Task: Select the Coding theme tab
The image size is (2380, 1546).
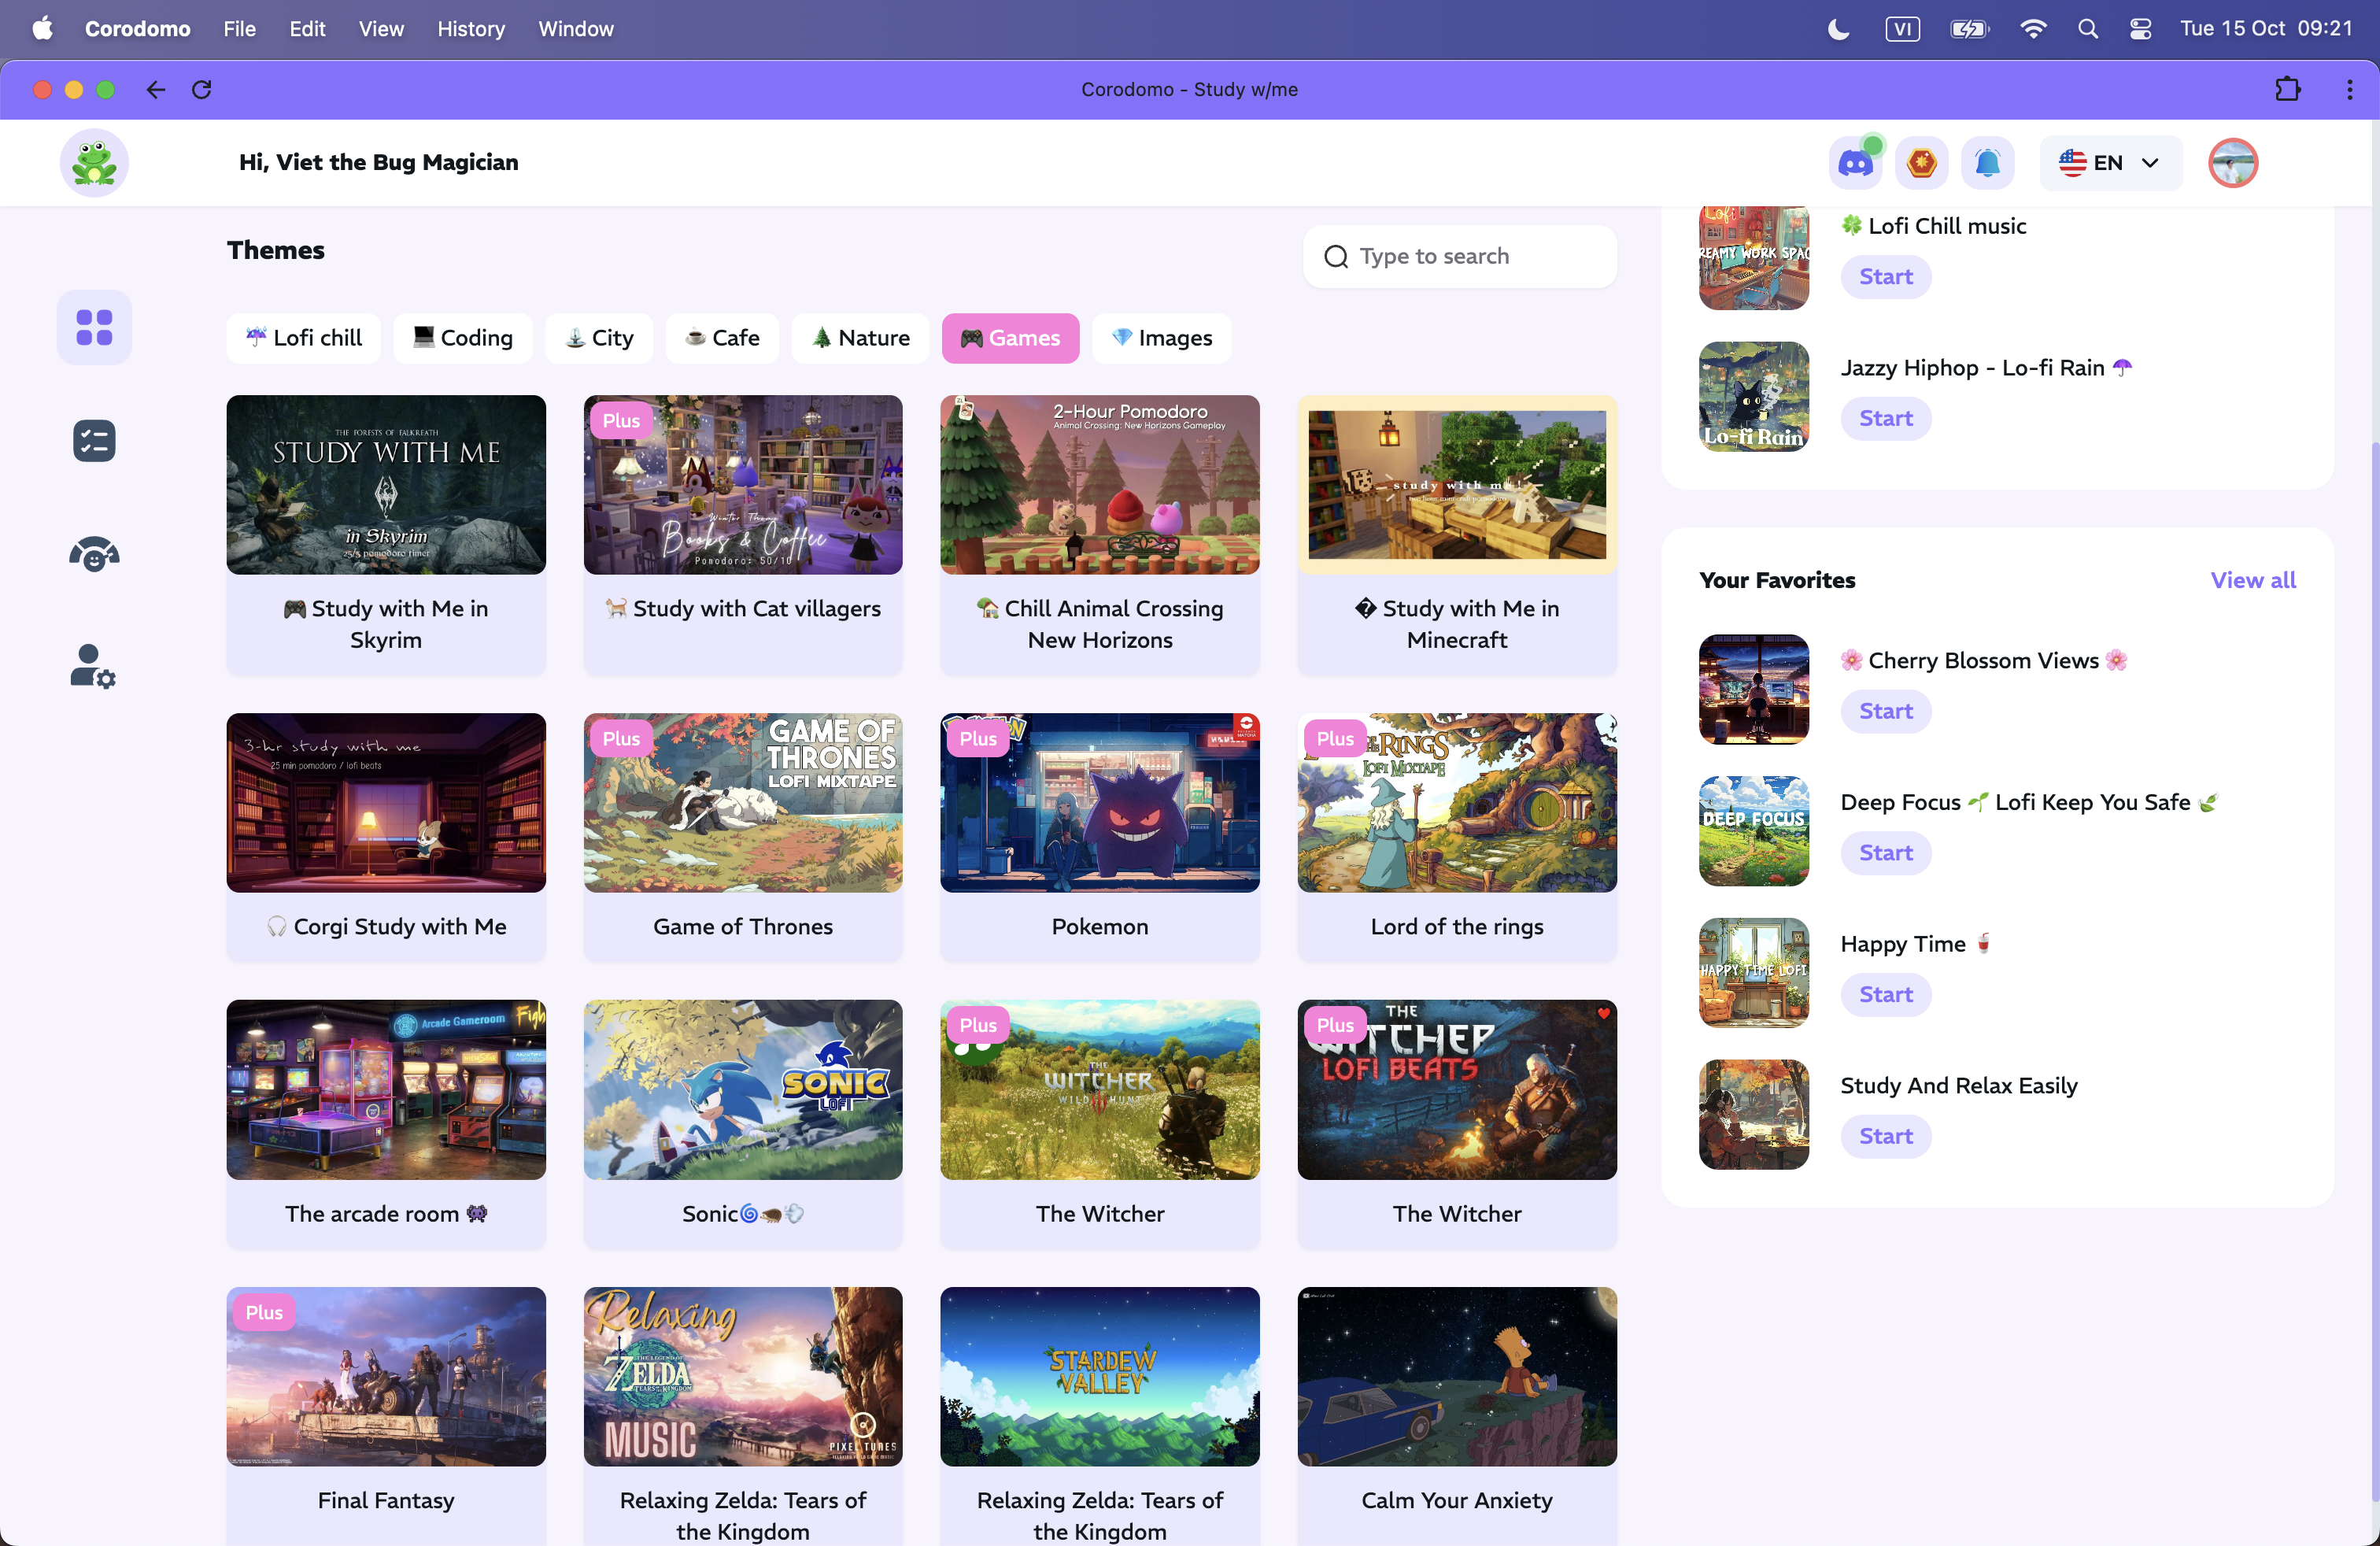Action: click(x=463, y=338)
